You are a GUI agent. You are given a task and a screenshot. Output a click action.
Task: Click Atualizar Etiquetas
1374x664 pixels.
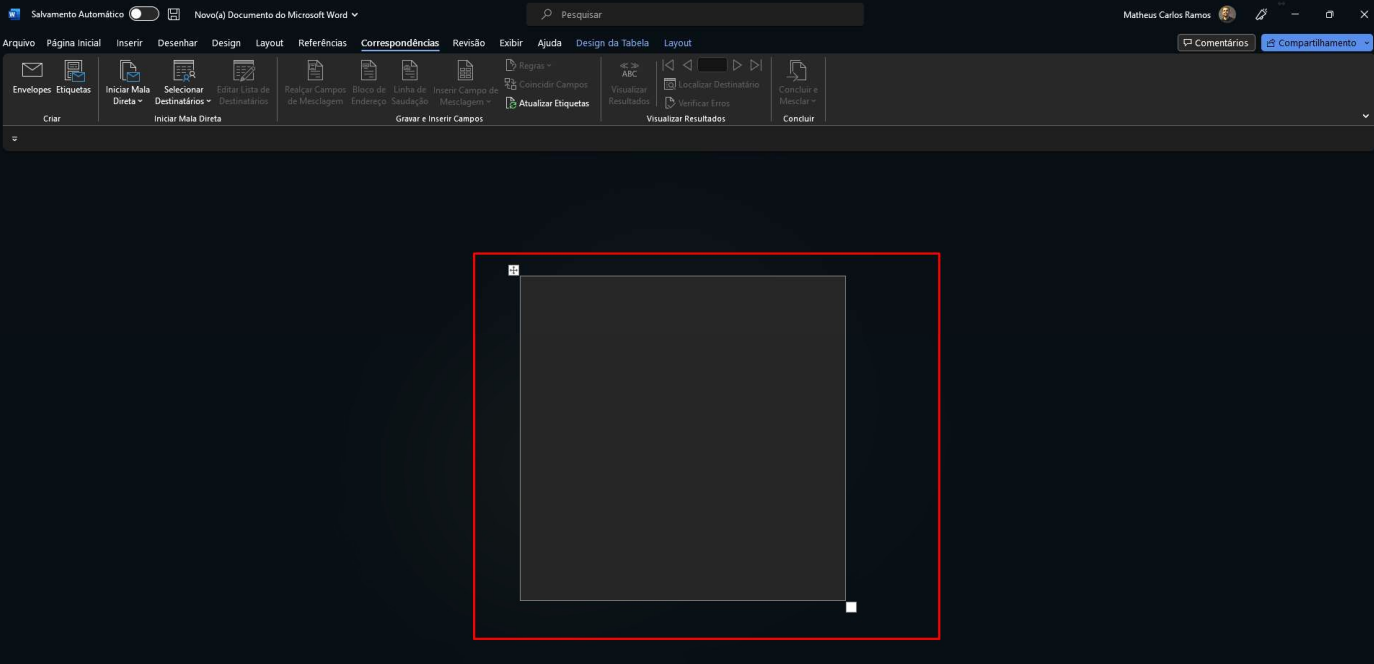(547, 103)
